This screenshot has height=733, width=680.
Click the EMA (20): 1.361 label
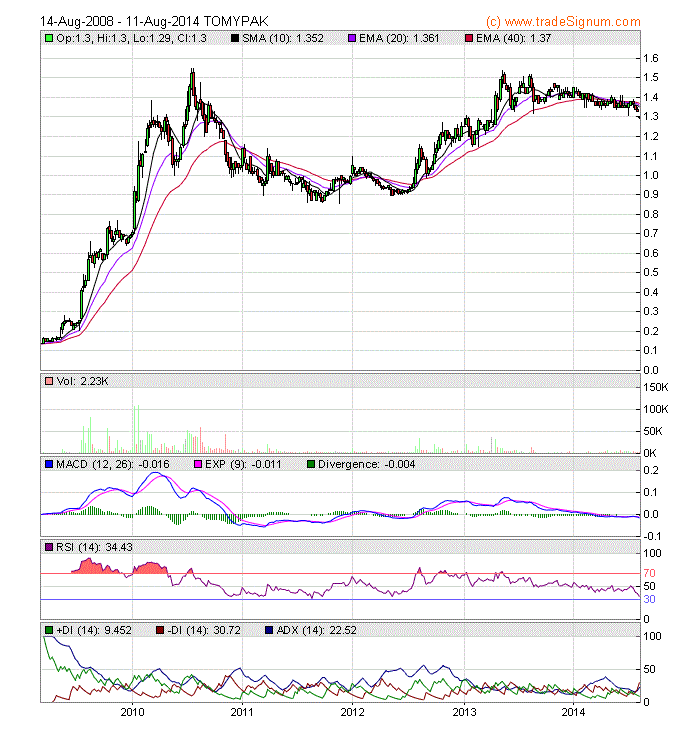[x=399, y=38]
